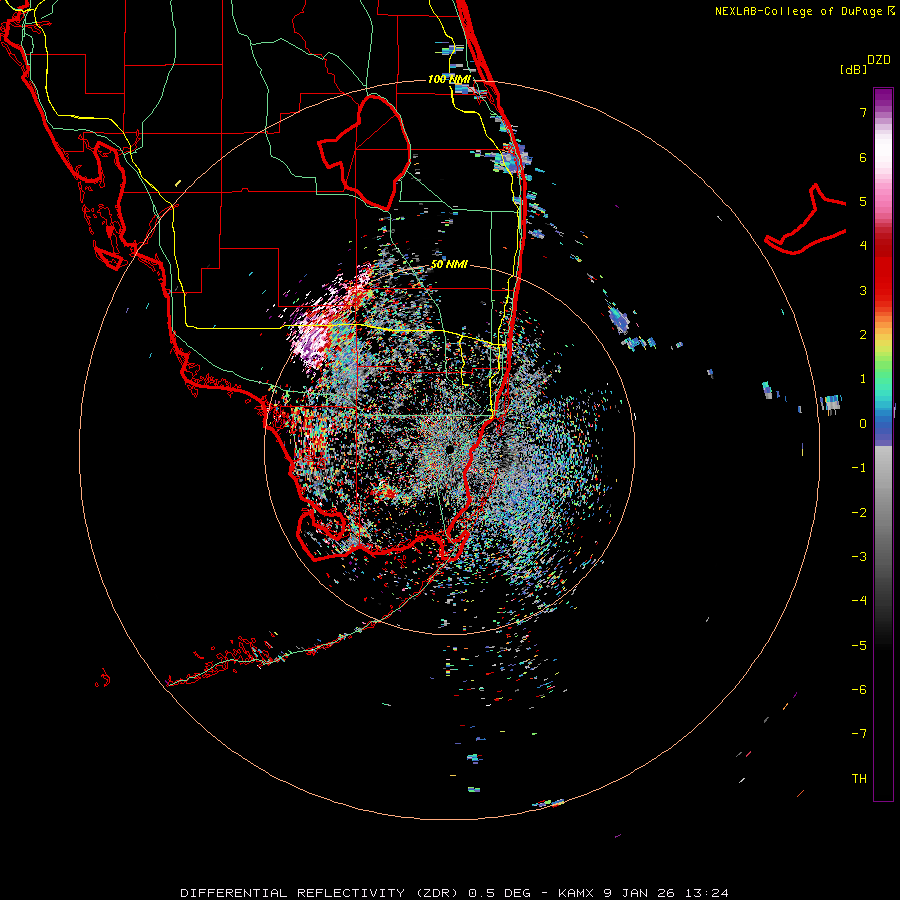The image size is (900, 900).
Task: Click the KAMX radar site center dot
Action: click(x=449, y=449)
